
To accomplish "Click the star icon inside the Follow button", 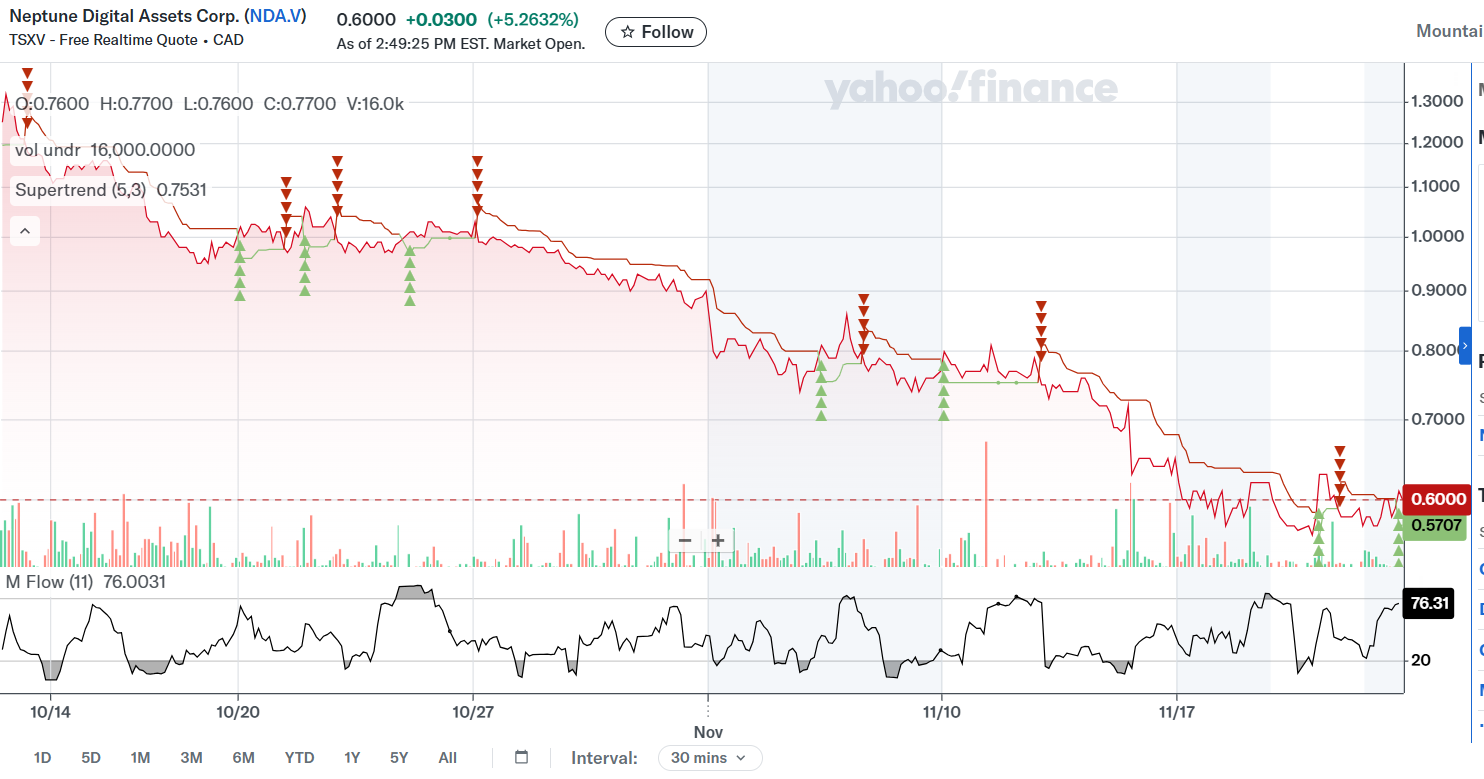I will tap(627, 31).
